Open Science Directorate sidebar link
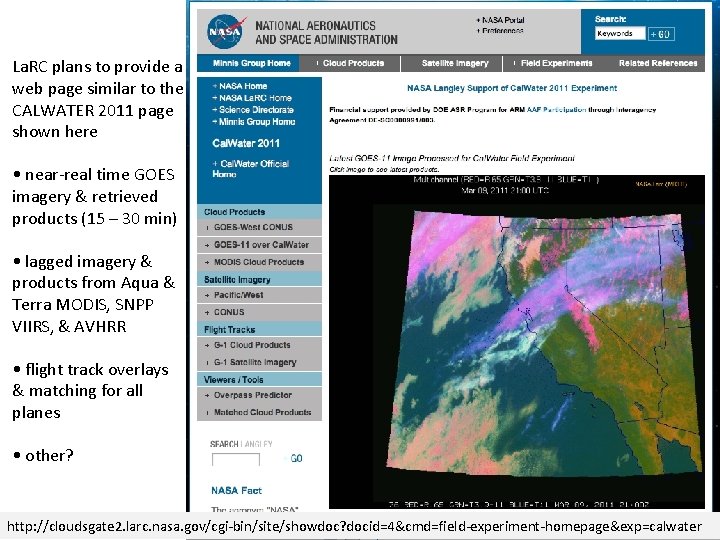The image size is (720, 540). (253, 110)
